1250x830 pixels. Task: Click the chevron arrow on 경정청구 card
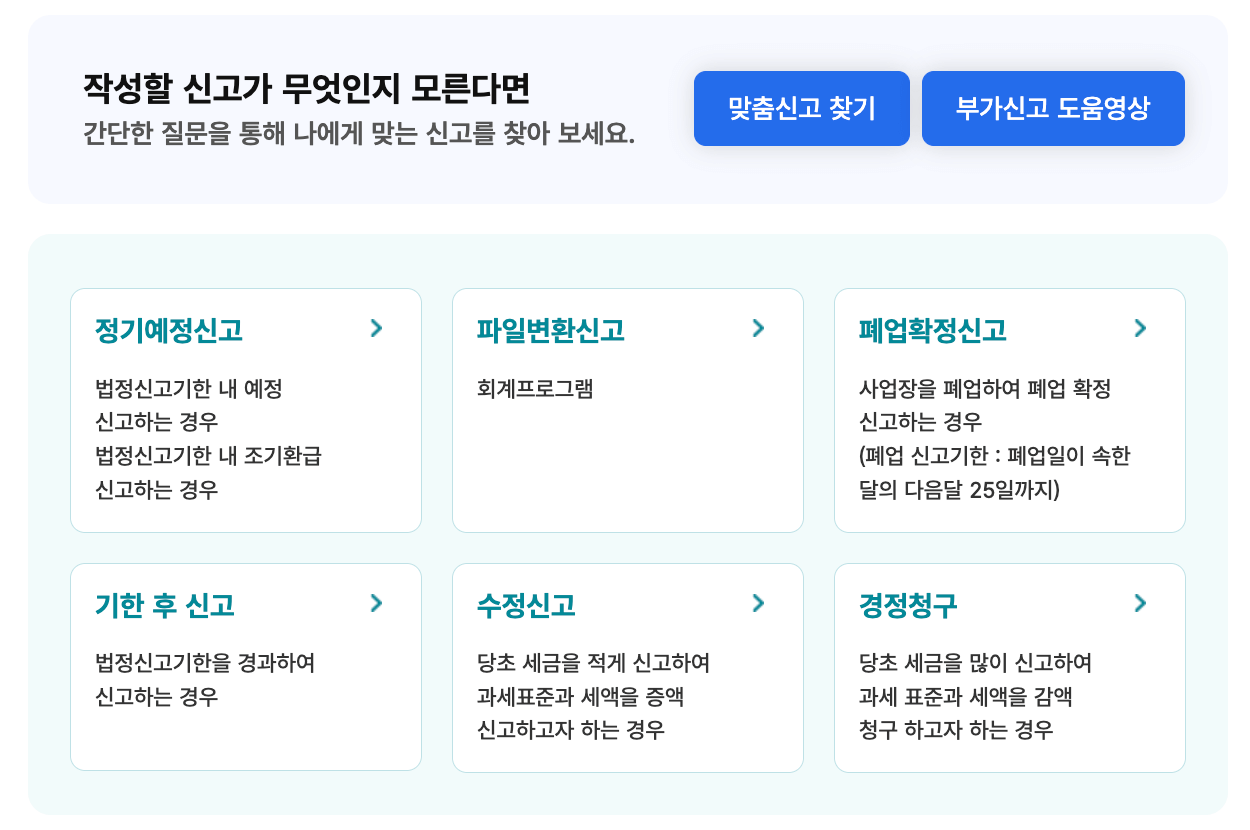[x=1140, y=603]
